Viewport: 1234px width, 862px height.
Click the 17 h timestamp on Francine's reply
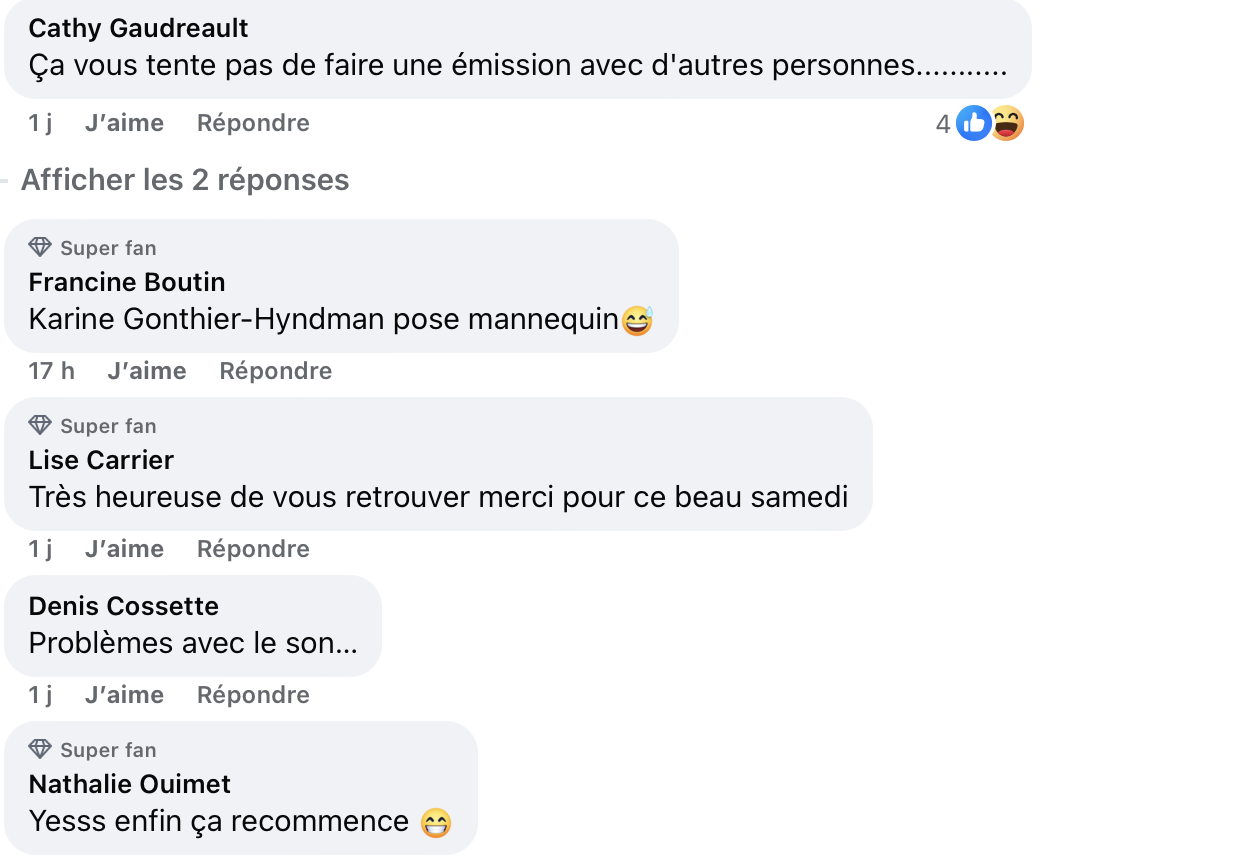point(51,370)
